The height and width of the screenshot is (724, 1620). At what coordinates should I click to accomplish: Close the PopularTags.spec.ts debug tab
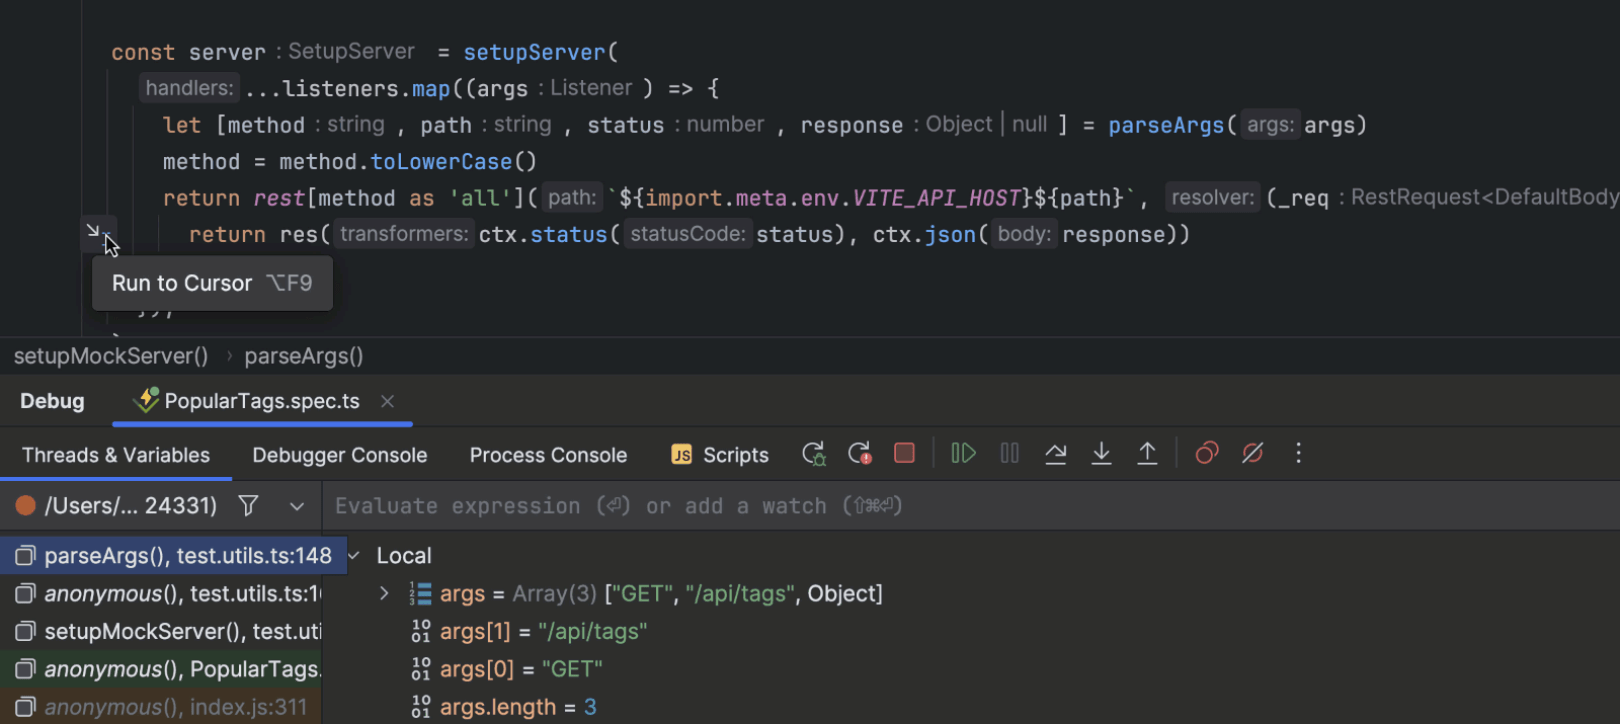(387, 401)
